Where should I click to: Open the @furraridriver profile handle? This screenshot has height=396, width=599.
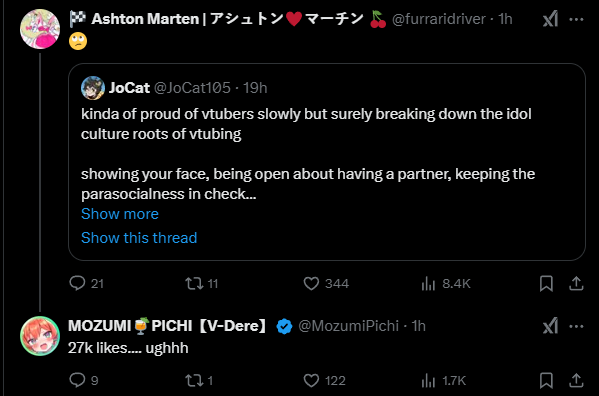[x=439, y=19]
